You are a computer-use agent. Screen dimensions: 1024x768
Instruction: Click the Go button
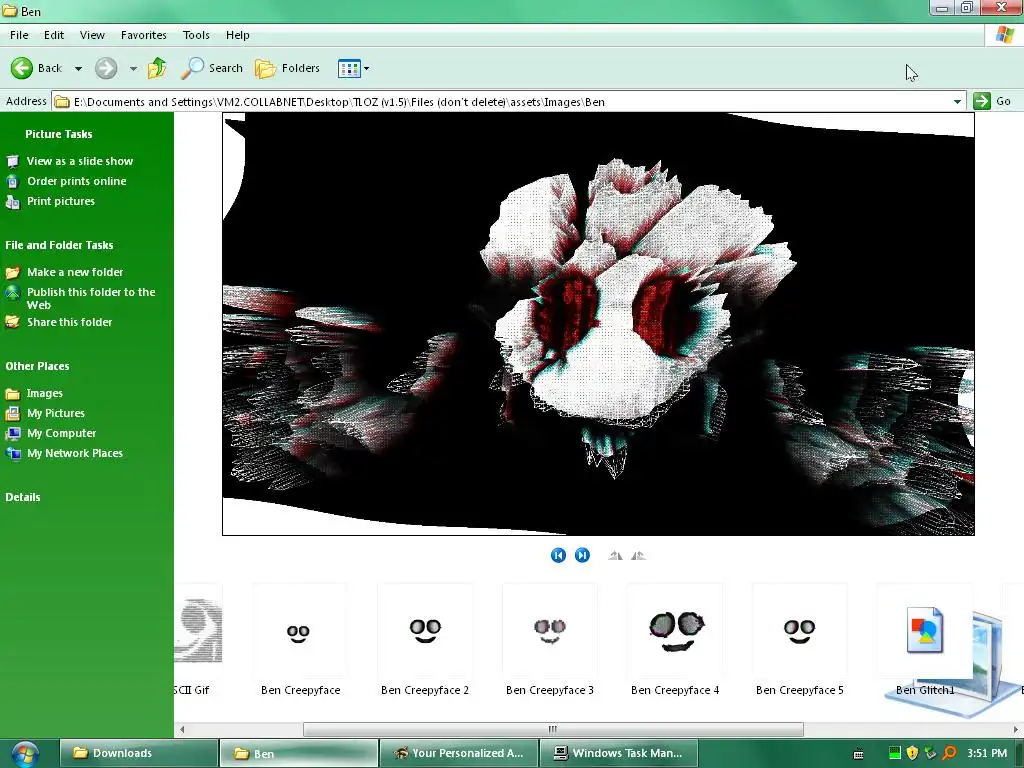click(992, 101)
